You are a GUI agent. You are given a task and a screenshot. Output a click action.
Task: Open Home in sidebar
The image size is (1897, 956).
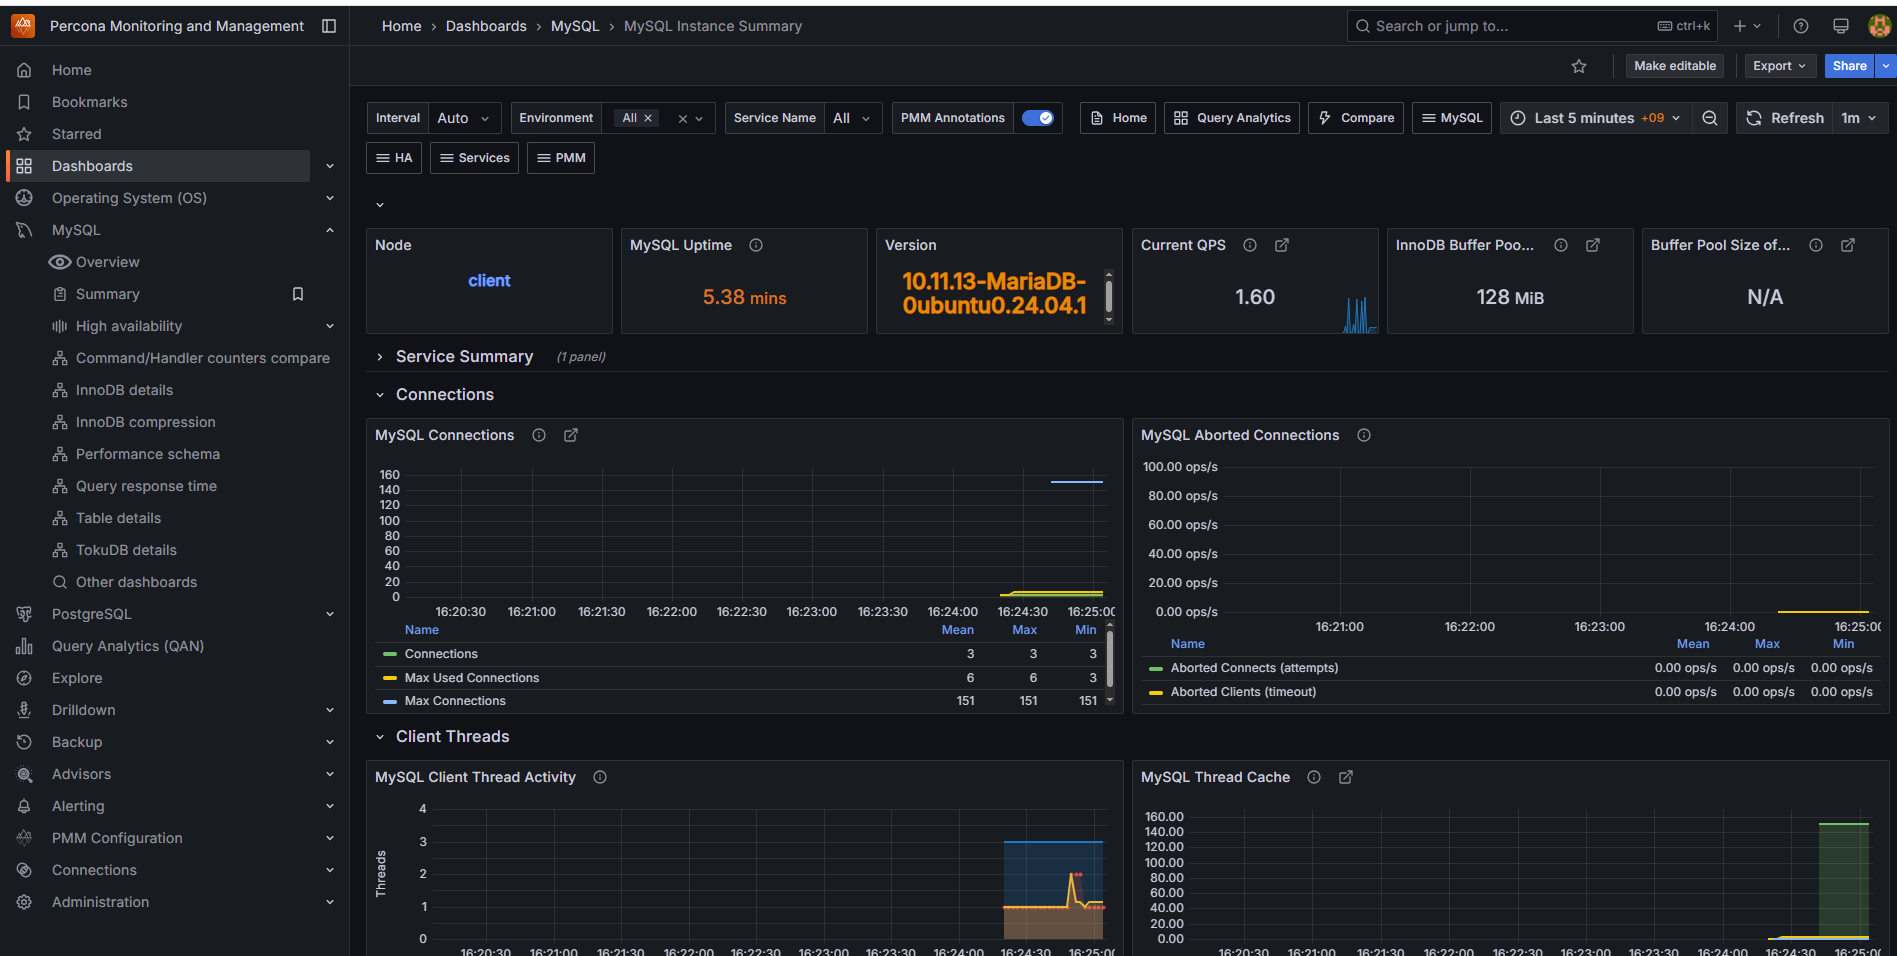click(x=71, y=70)
